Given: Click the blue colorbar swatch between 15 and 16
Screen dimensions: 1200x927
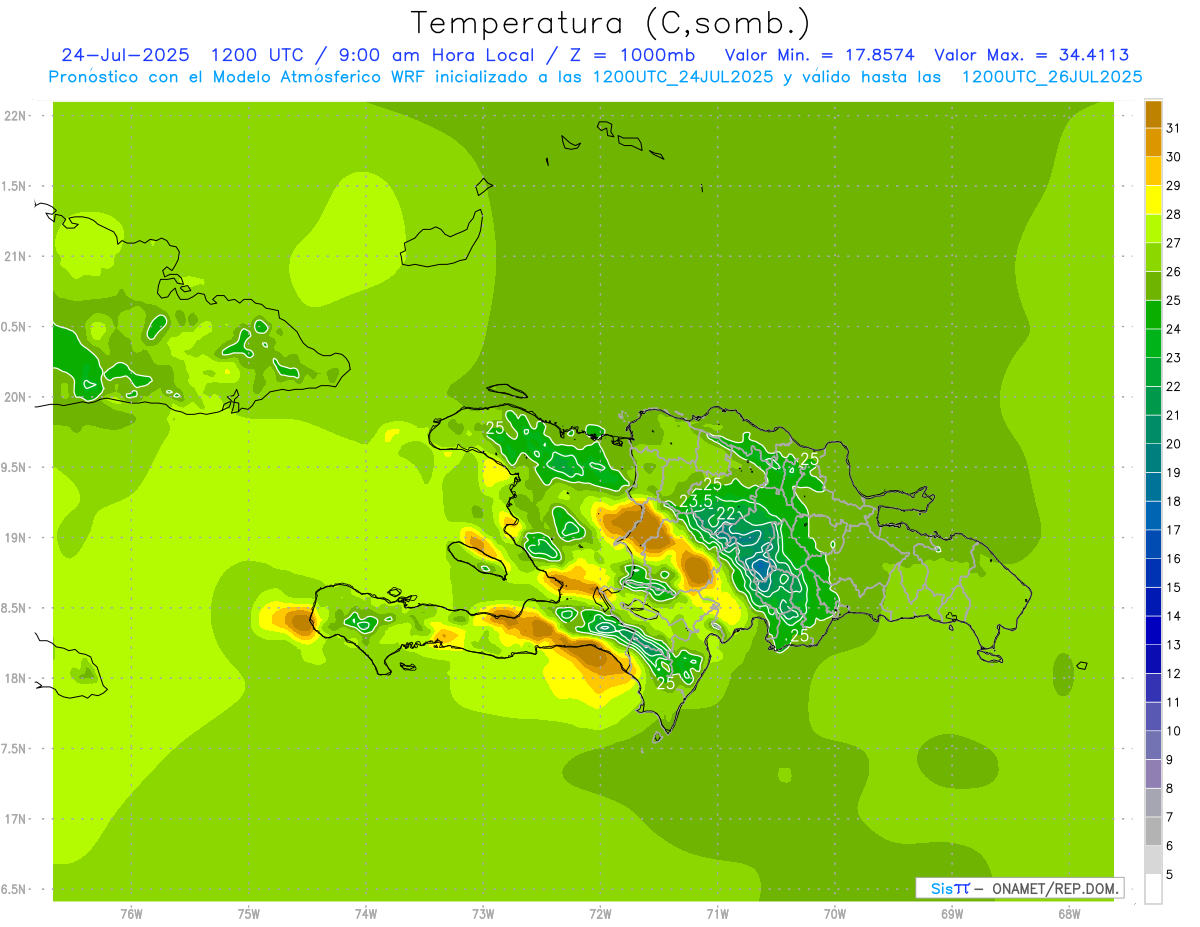Looking at the screenshot, I should click(1153, 573).
